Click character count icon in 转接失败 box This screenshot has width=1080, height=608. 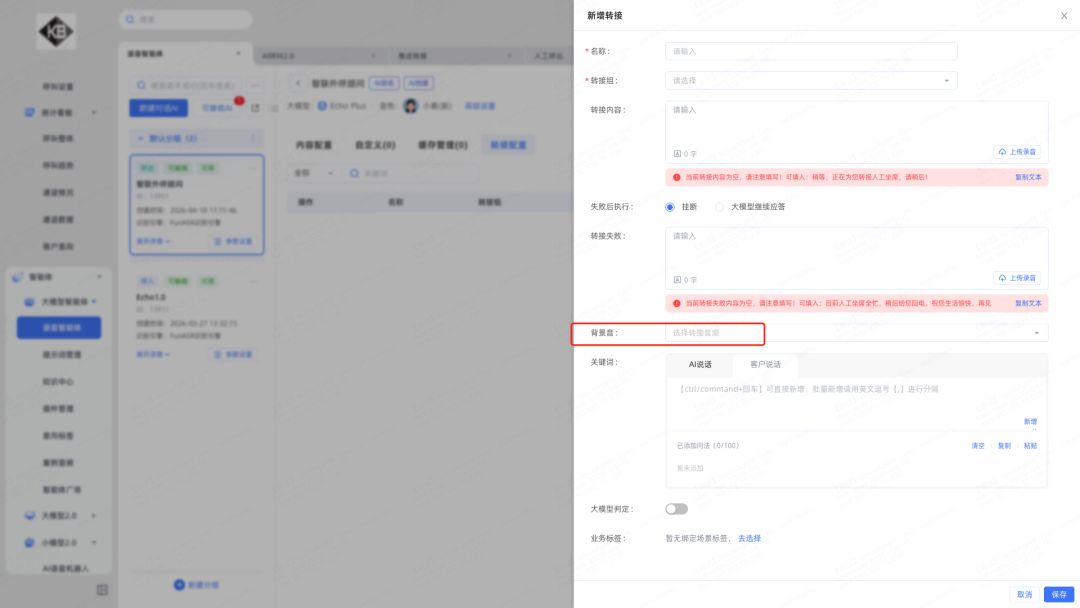[x=677, y=279]
